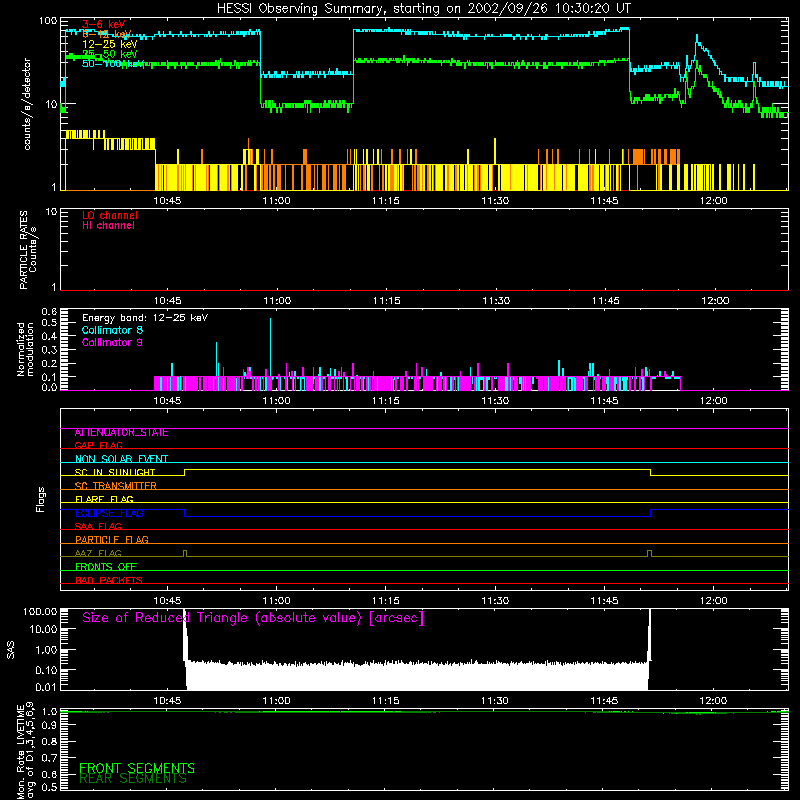Click the SC_IN_SUNLIGHT rising step near 10:47
Image resolution: width=800 pixels, height=800 pixels.
tap(184, 472)
